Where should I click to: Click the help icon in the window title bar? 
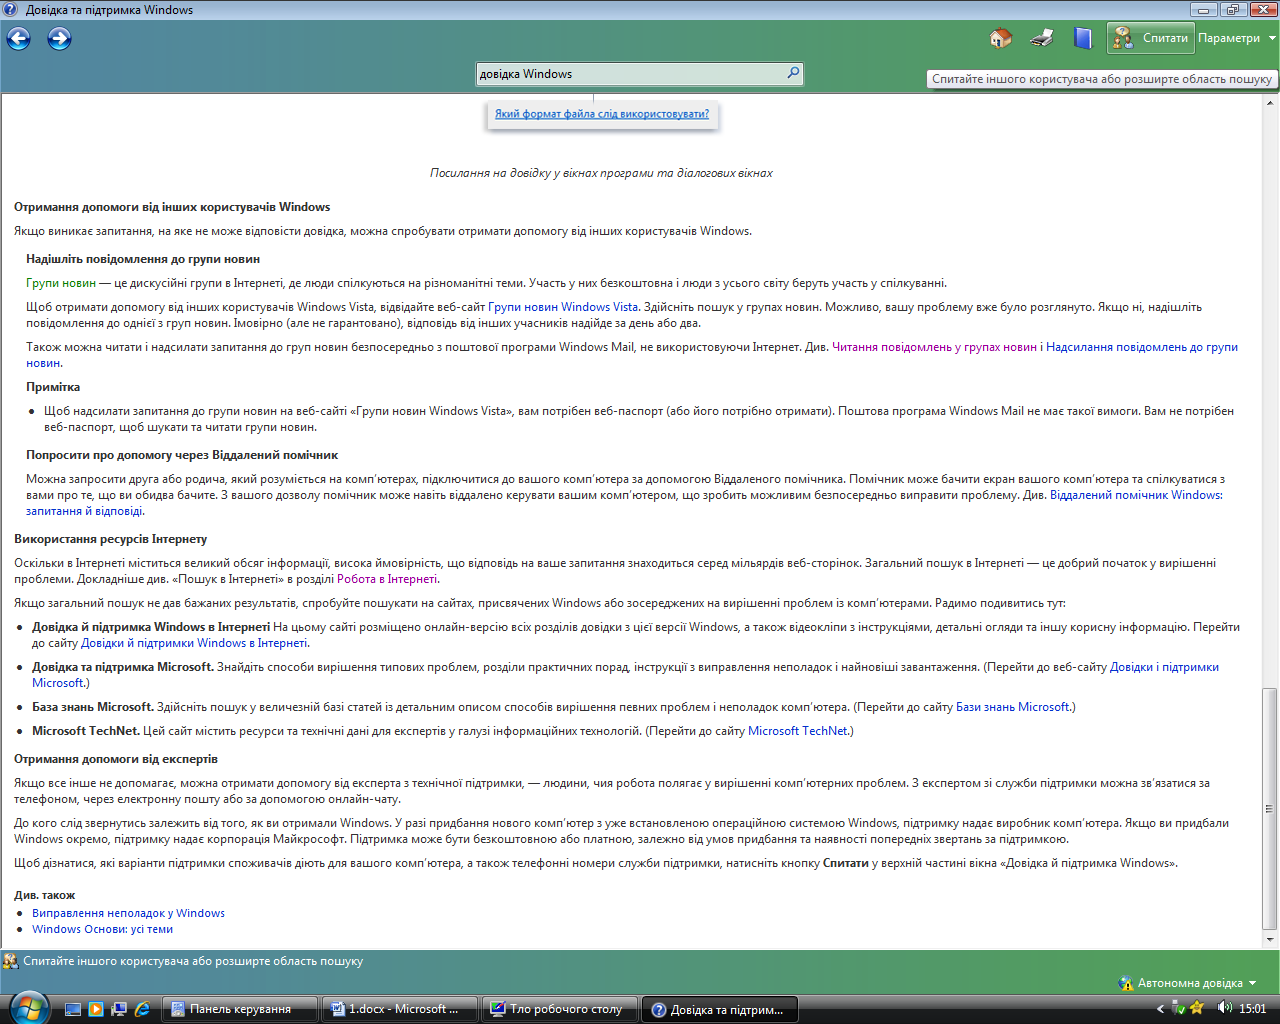(x=11, y=10)
